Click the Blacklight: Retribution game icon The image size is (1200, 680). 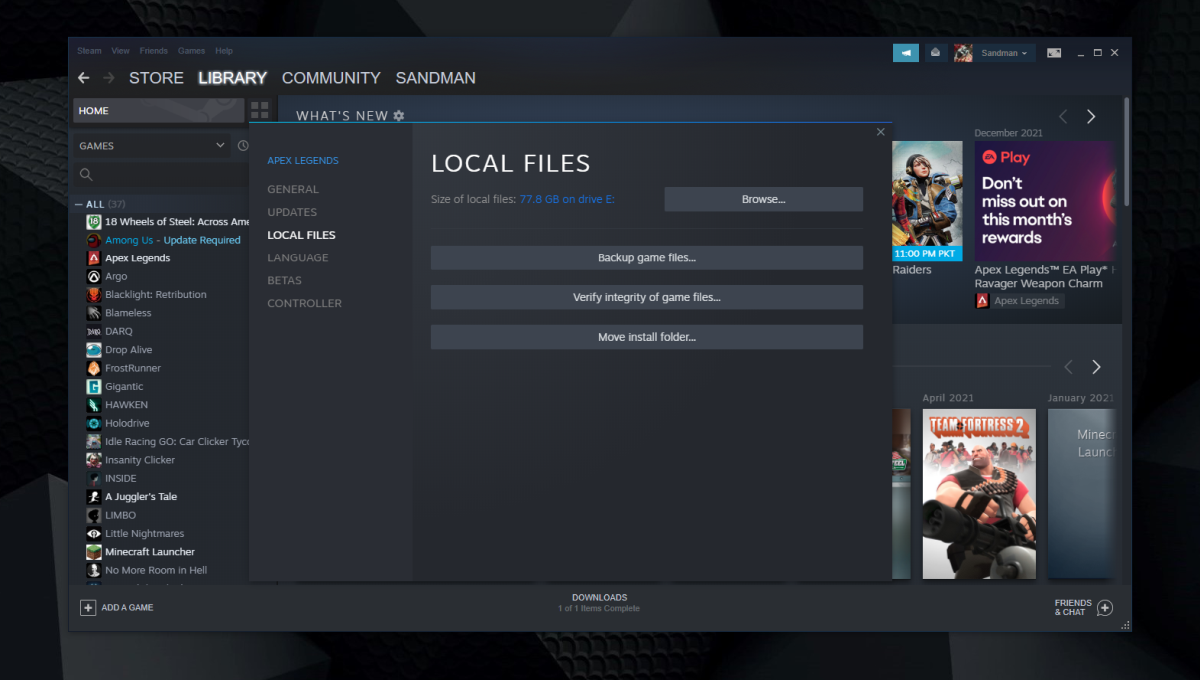[x=94, y=295]
